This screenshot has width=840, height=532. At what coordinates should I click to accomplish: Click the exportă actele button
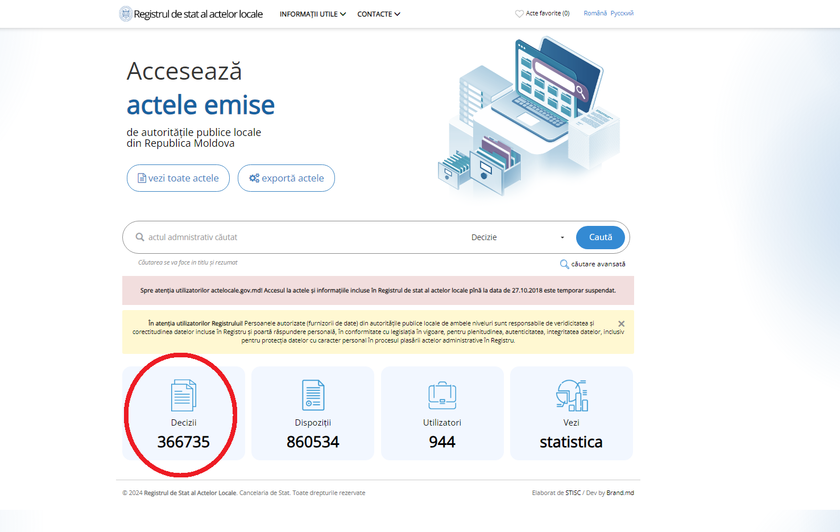[286, 178]
